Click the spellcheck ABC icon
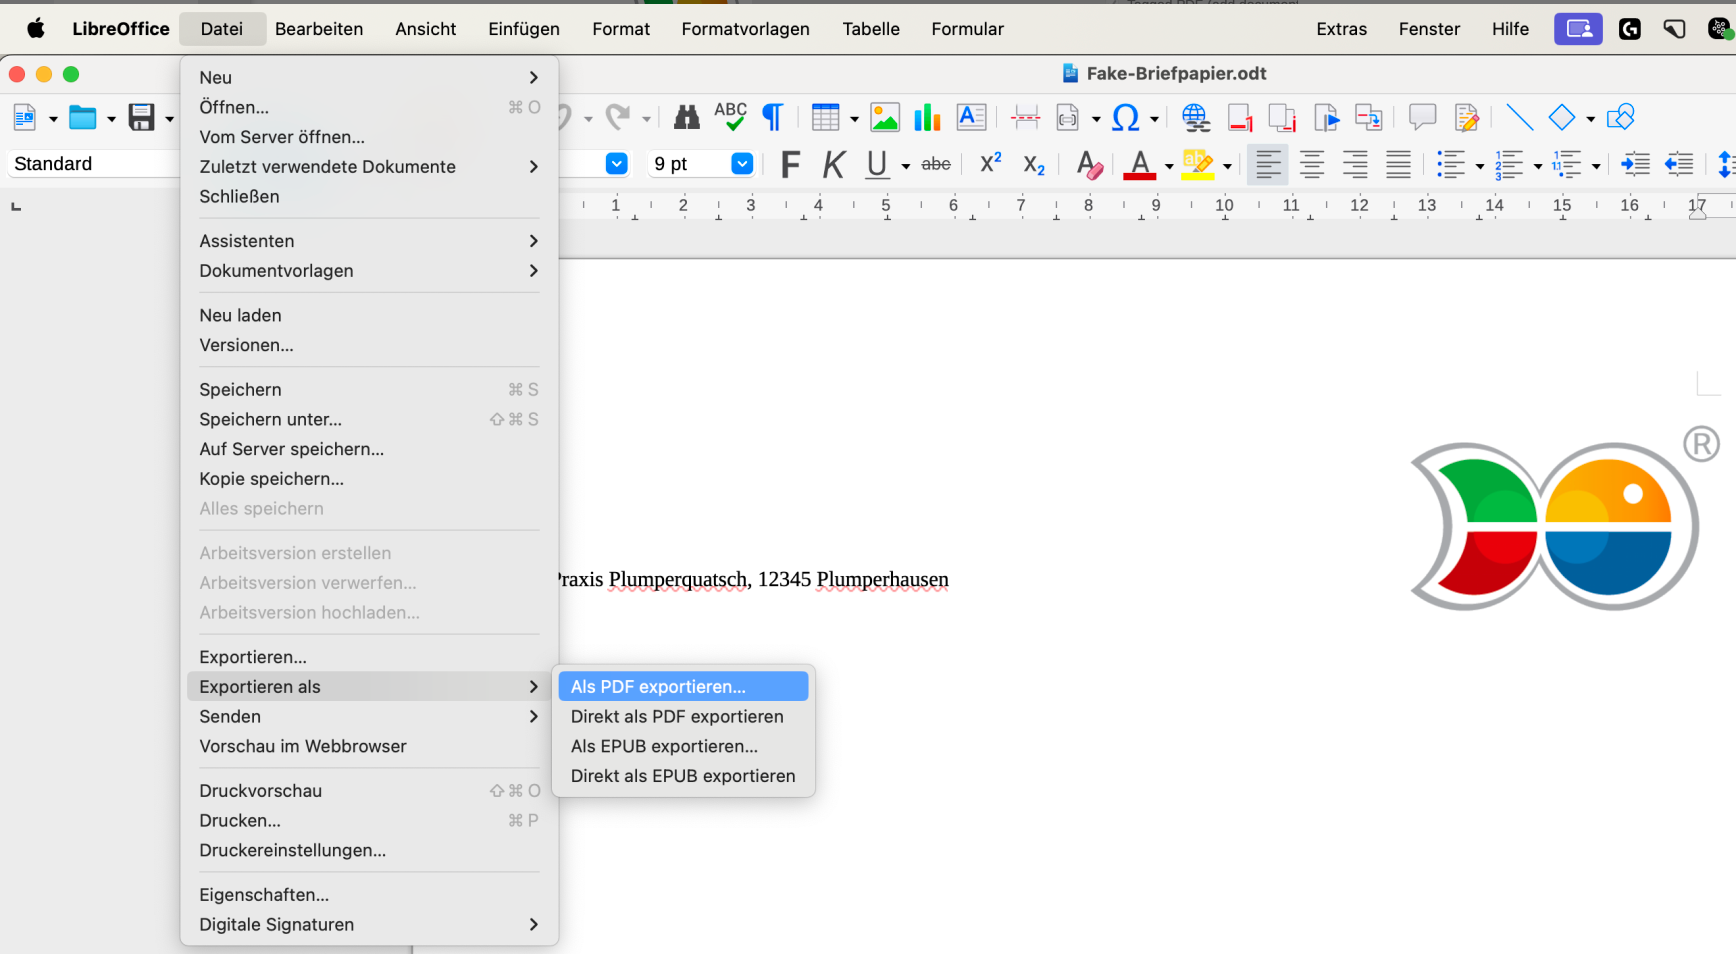The width and height of the screenshot is (1736, 954). [x=730, y=118]
